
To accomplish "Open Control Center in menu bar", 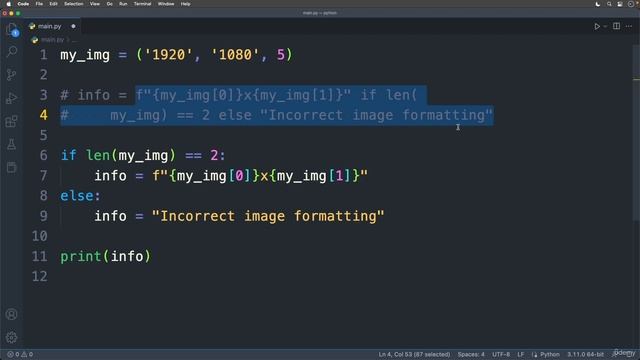I will (620, 4).
